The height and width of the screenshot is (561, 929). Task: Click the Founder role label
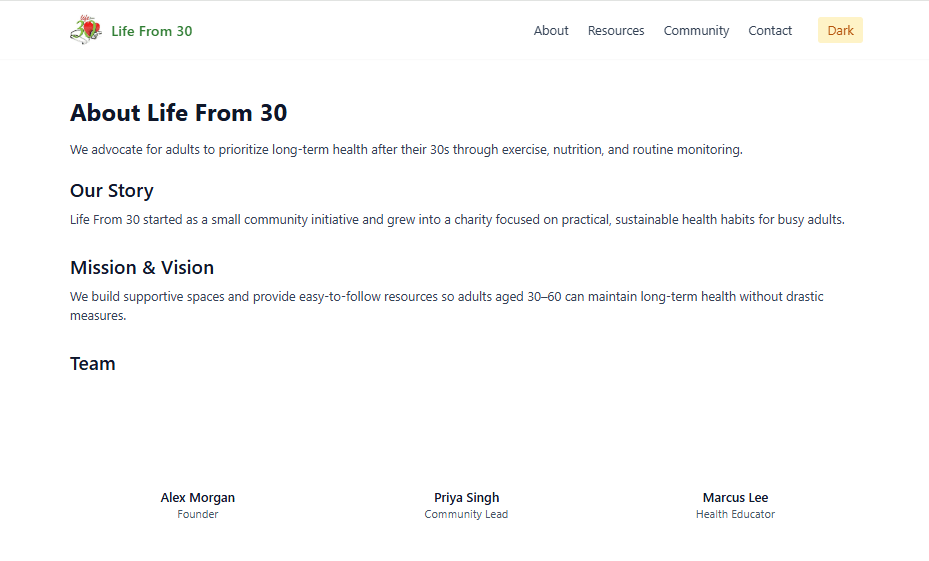pos(198,514)
